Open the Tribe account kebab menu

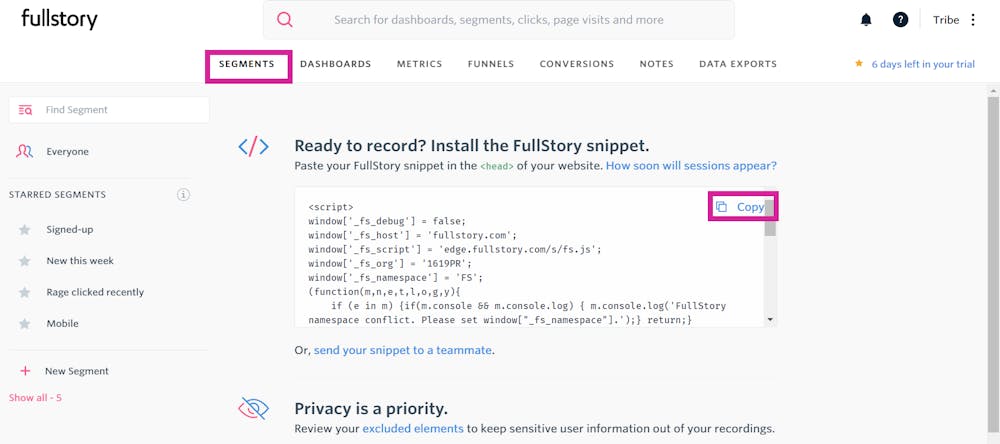coord(973,20)
